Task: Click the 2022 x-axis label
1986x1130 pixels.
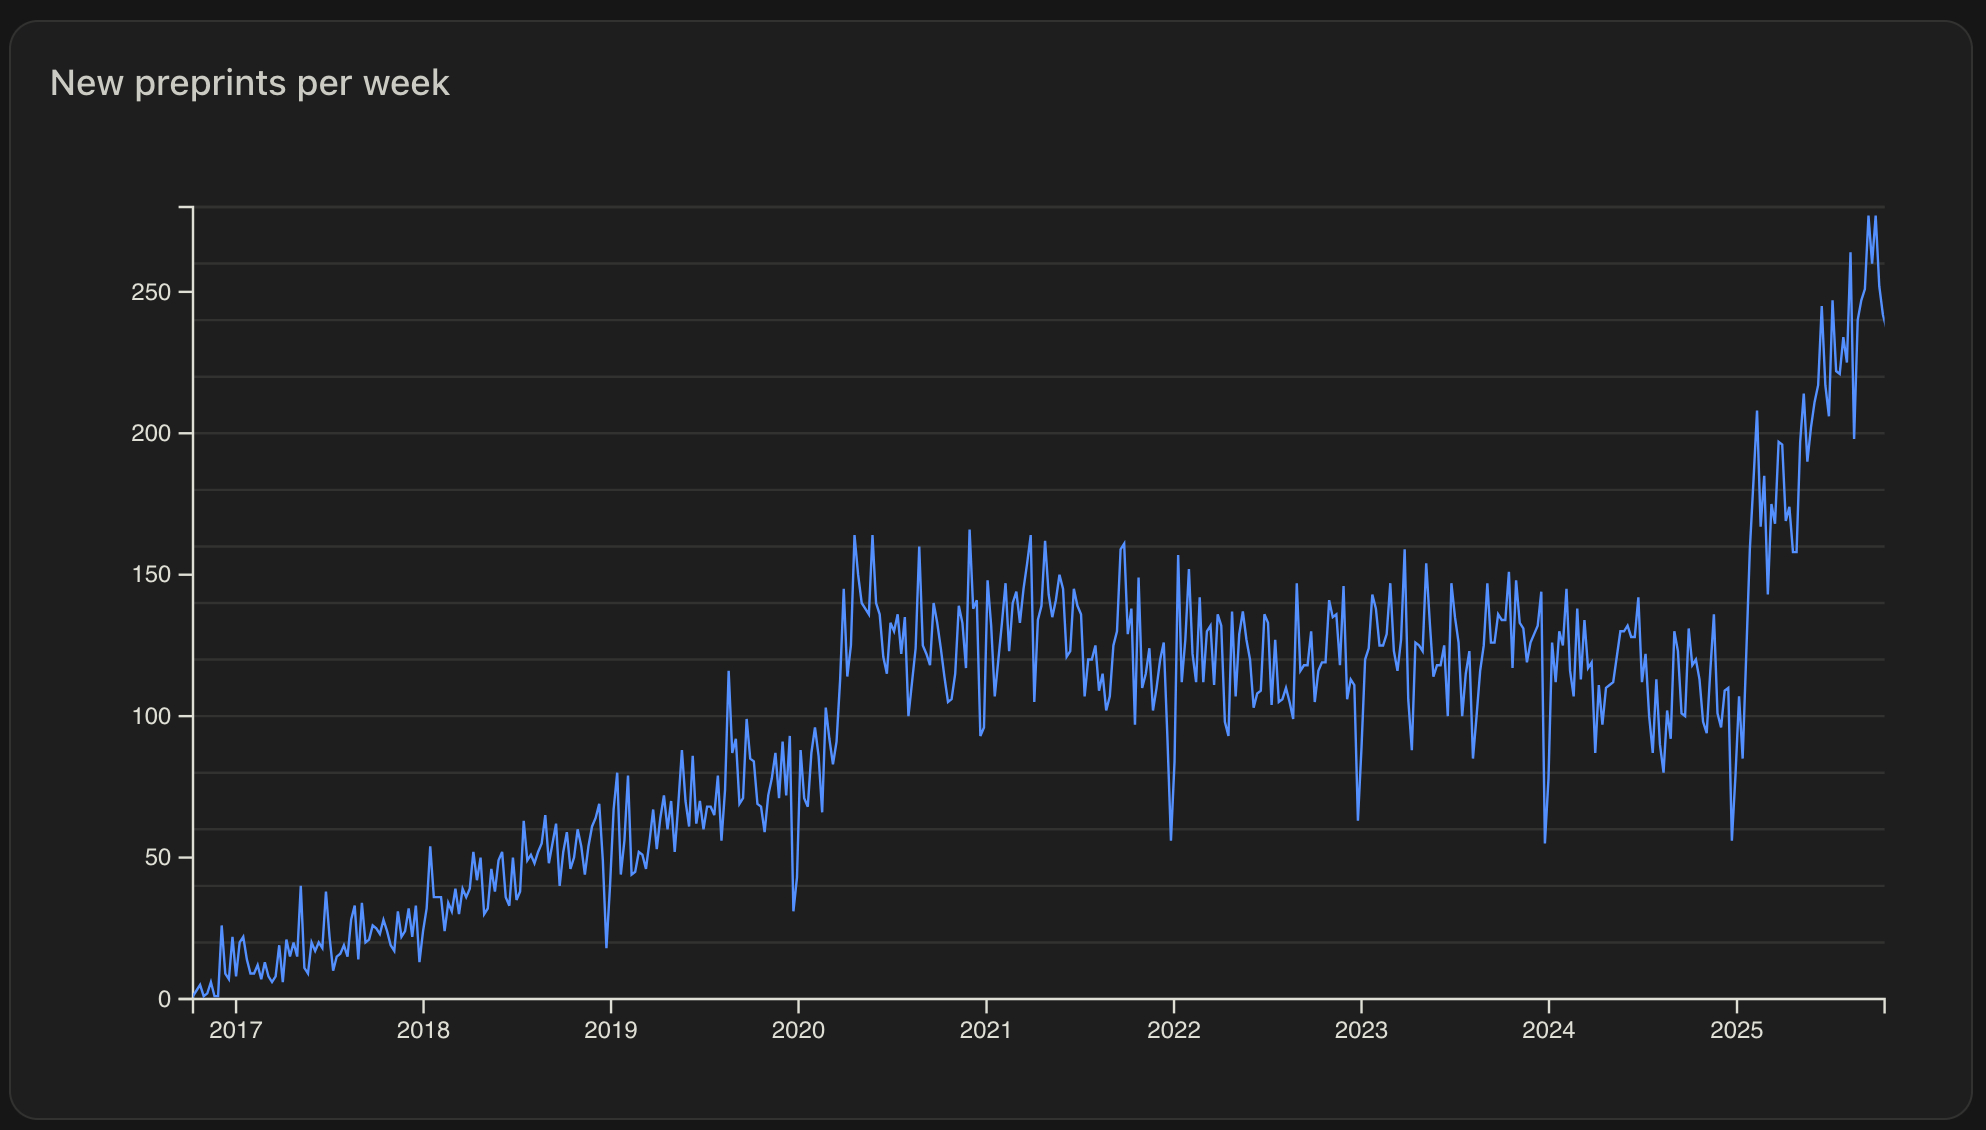Action: (1173, 1030)
